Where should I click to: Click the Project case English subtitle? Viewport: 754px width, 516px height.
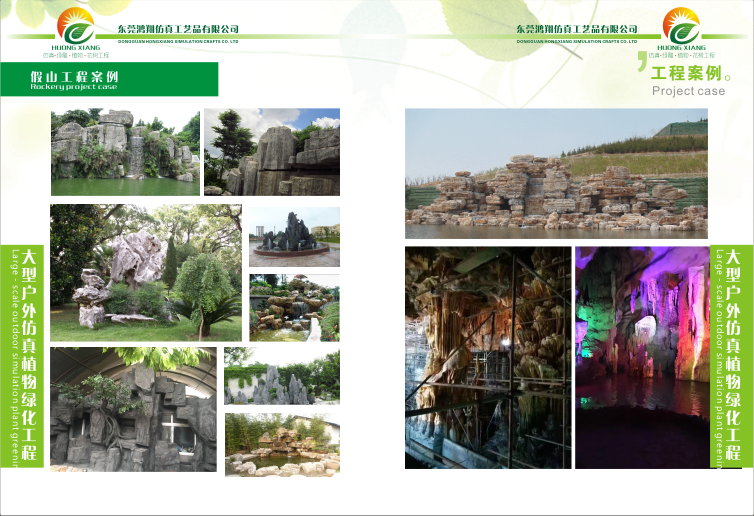coord(688,91)
